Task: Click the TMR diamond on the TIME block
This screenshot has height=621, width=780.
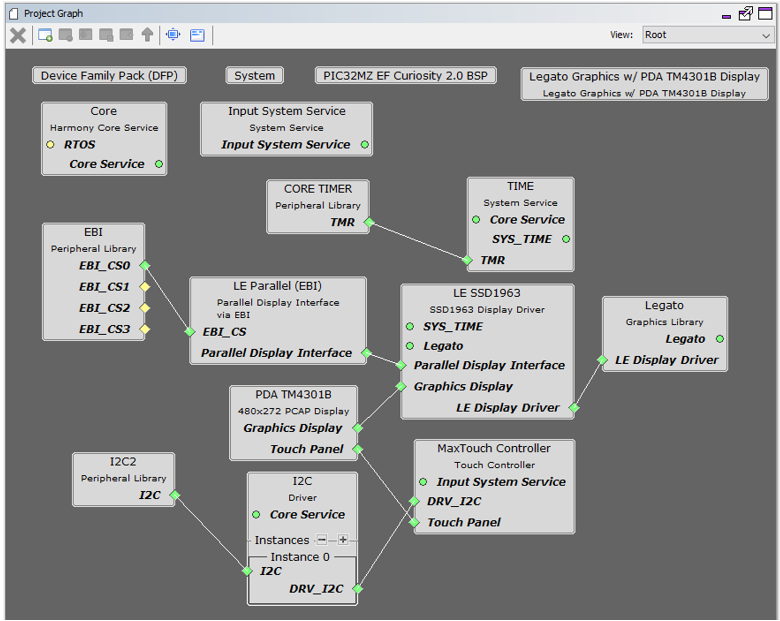Action: (467, 260)
